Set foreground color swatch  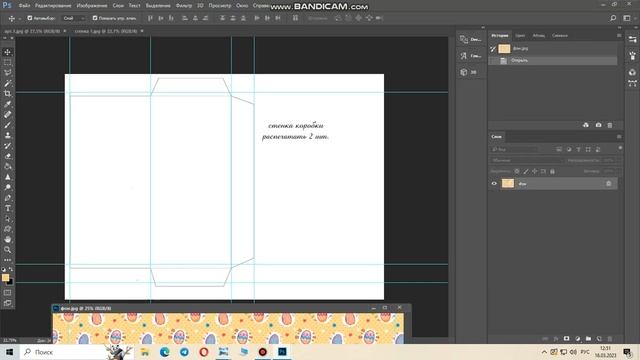pos(5,278)
